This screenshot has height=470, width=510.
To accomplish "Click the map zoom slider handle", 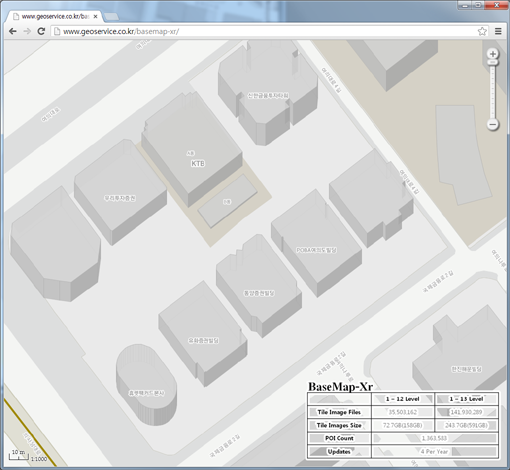I will pyautogui.click(x=493, y=62).
